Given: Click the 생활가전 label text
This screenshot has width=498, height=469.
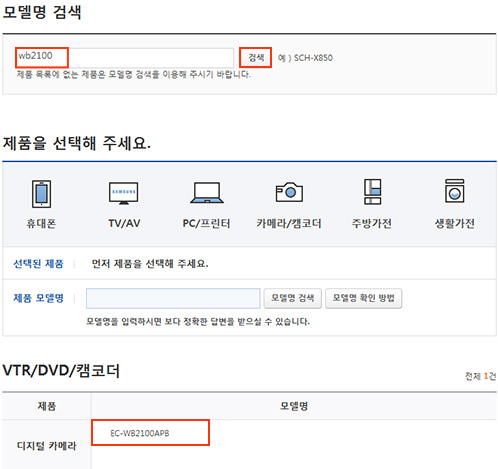Looking at the screenshot, I should [x=455, y=223].
